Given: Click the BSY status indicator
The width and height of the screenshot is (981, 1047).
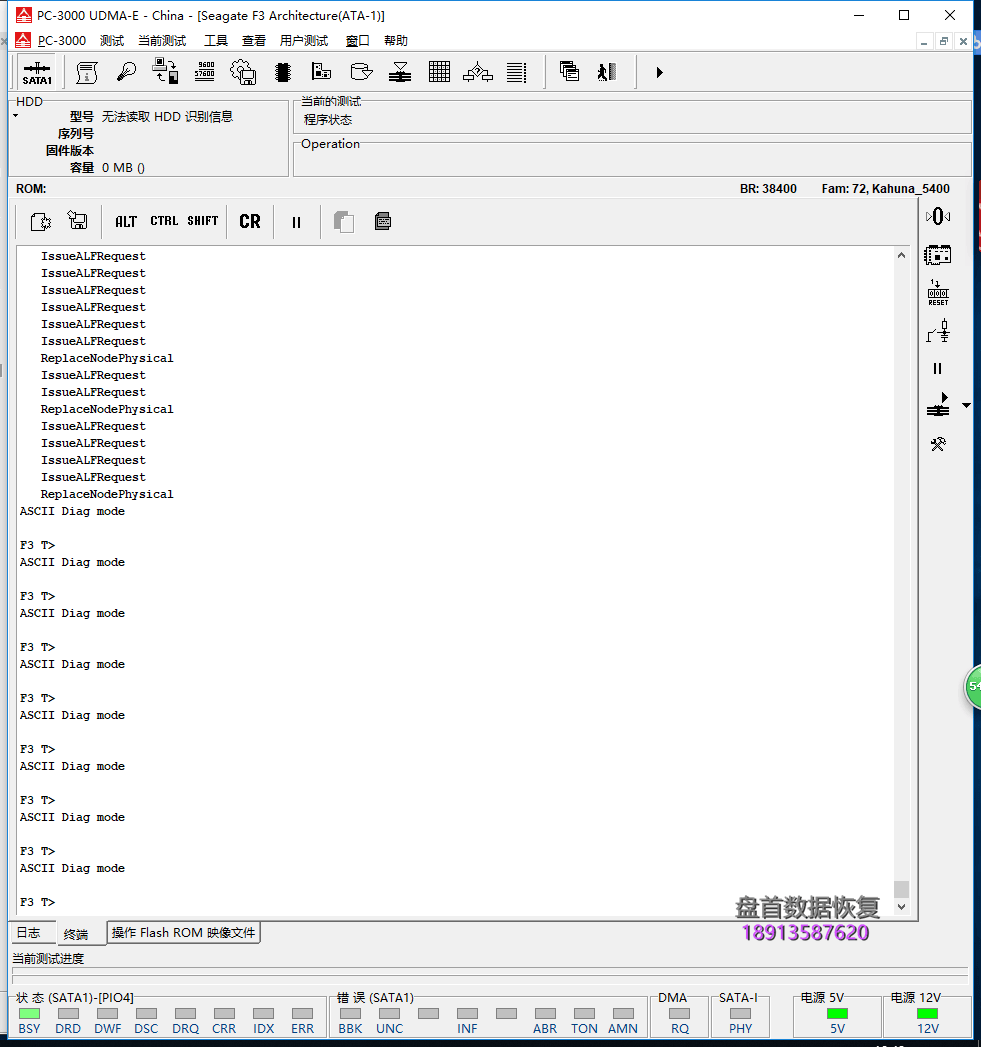Looking at the screenshot, I should (x=29, y=1014).
